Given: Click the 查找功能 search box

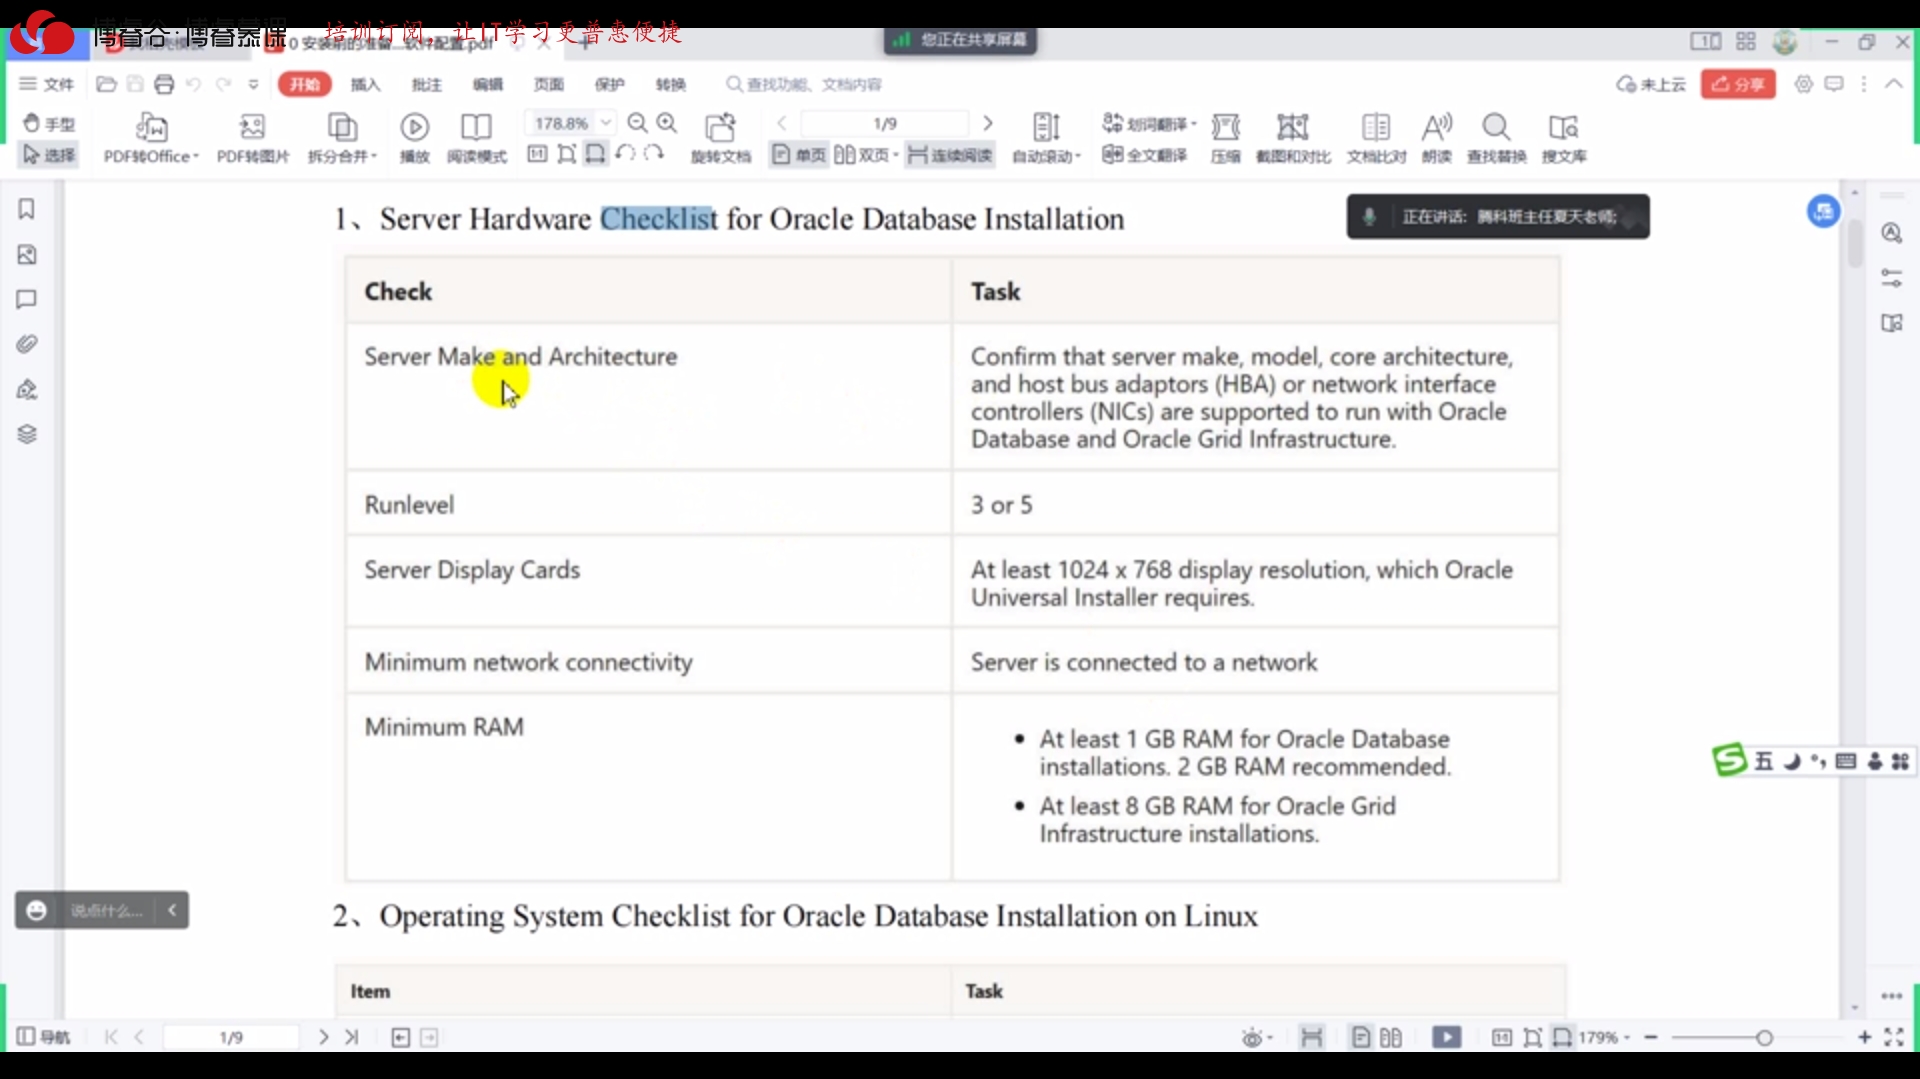Looking at the screenshot, I should (x=805, y=84).
